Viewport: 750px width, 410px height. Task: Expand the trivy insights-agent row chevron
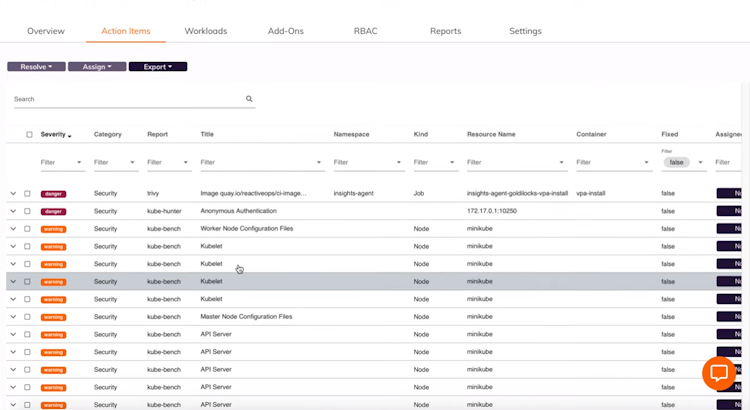[x=13, y=193]
